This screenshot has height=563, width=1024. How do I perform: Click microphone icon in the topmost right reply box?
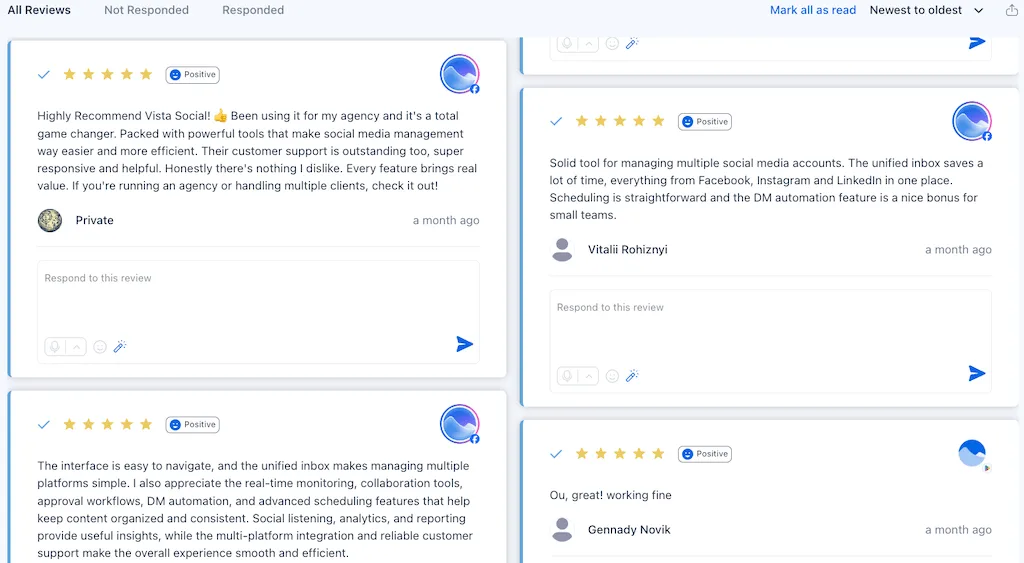click(567, 44)
